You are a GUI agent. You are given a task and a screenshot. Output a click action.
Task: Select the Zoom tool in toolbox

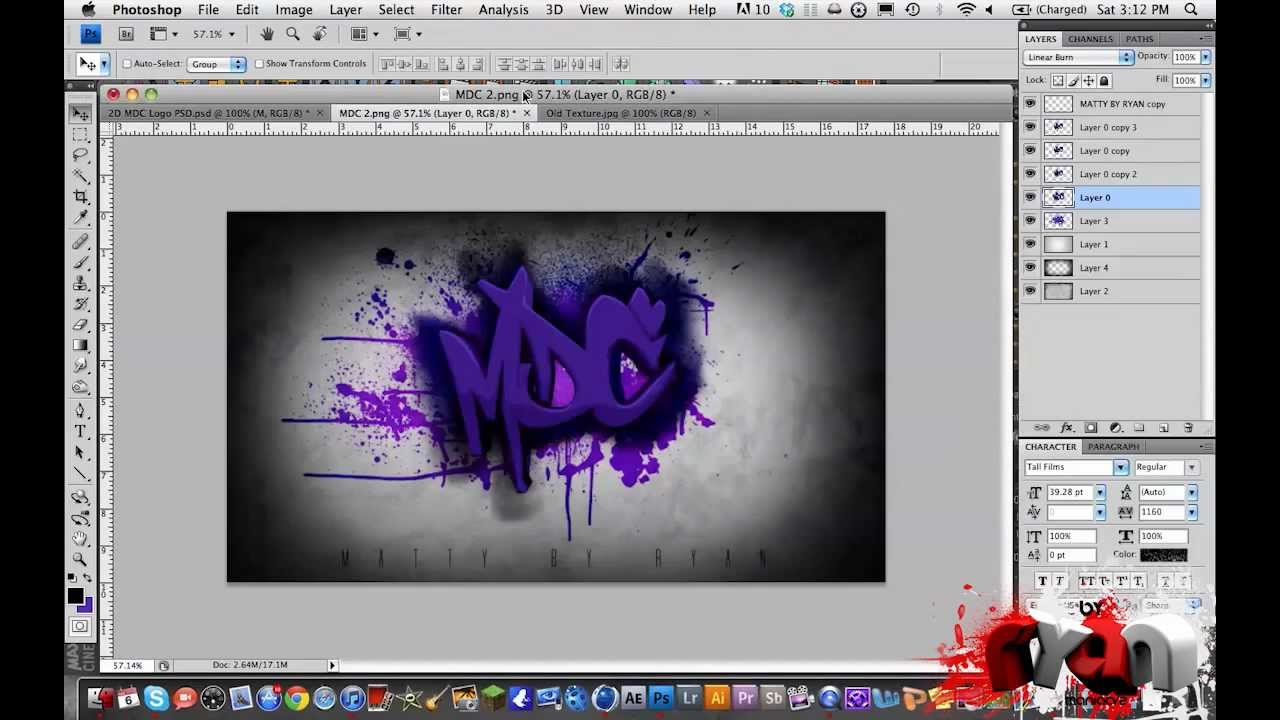[80, 560]
